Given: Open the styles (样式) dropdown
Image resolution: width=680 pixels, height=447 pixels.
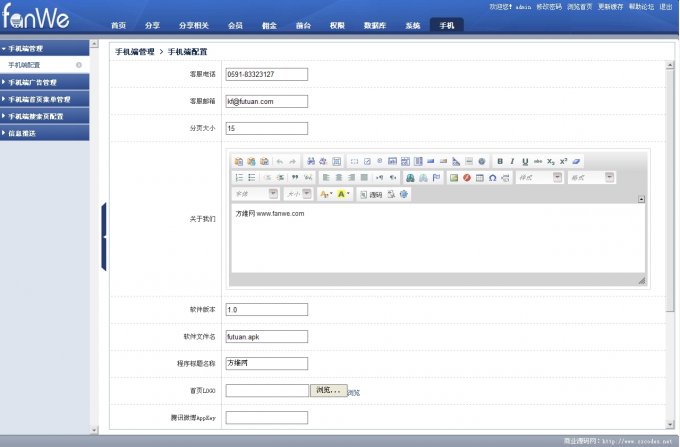Looking at the screenshot, I should coord(540,177).
